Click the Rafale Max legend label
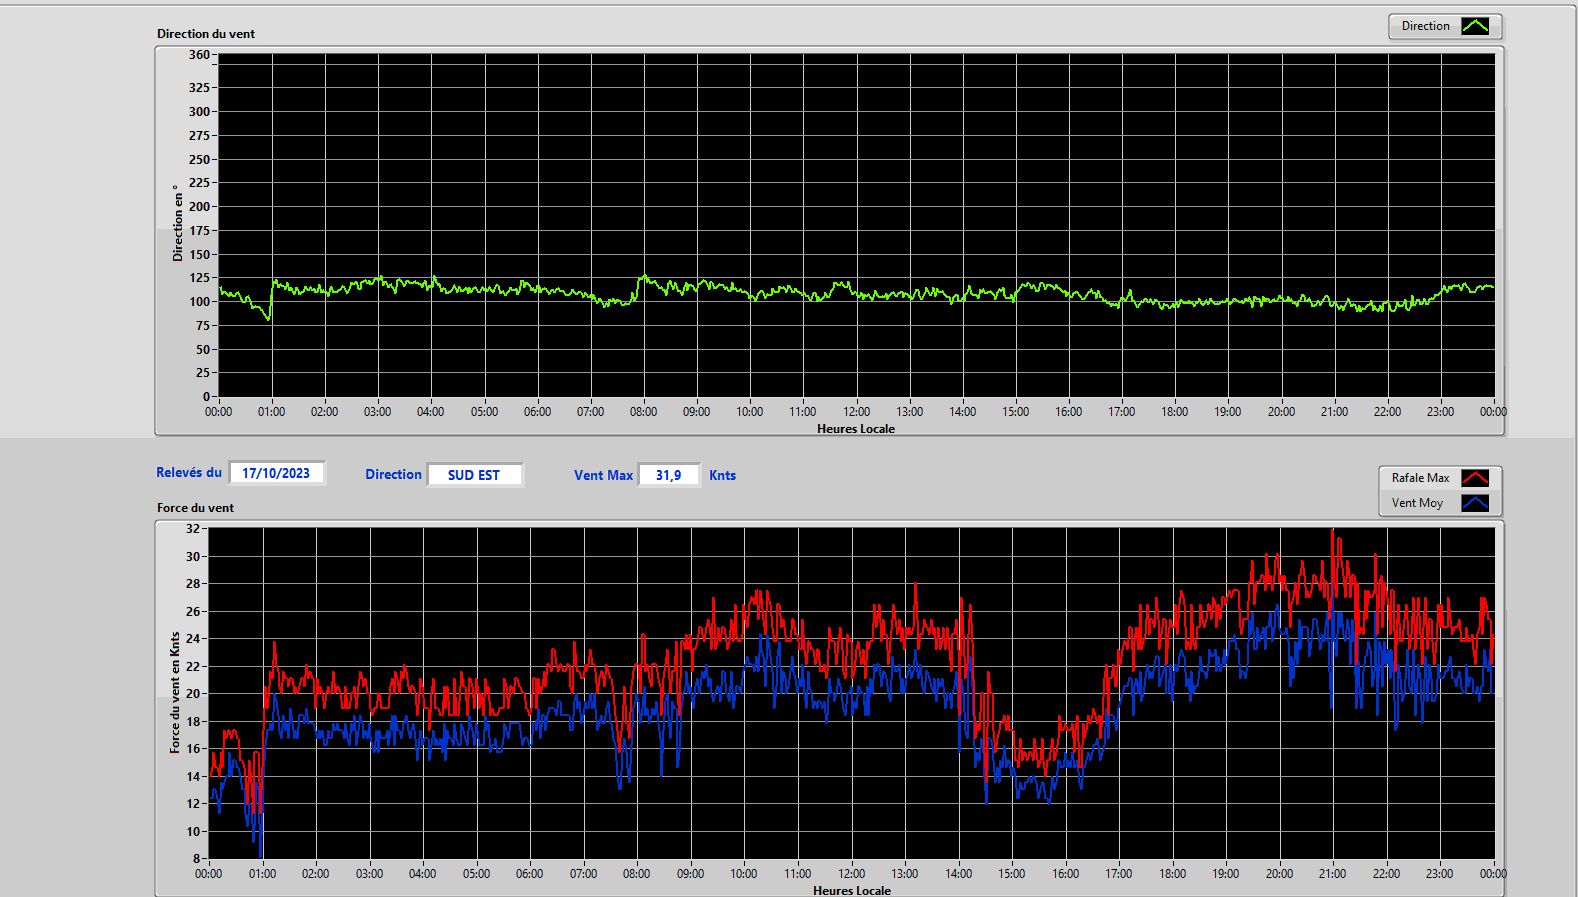This screenshot has width=1578, height=897. click(1420, 478)
